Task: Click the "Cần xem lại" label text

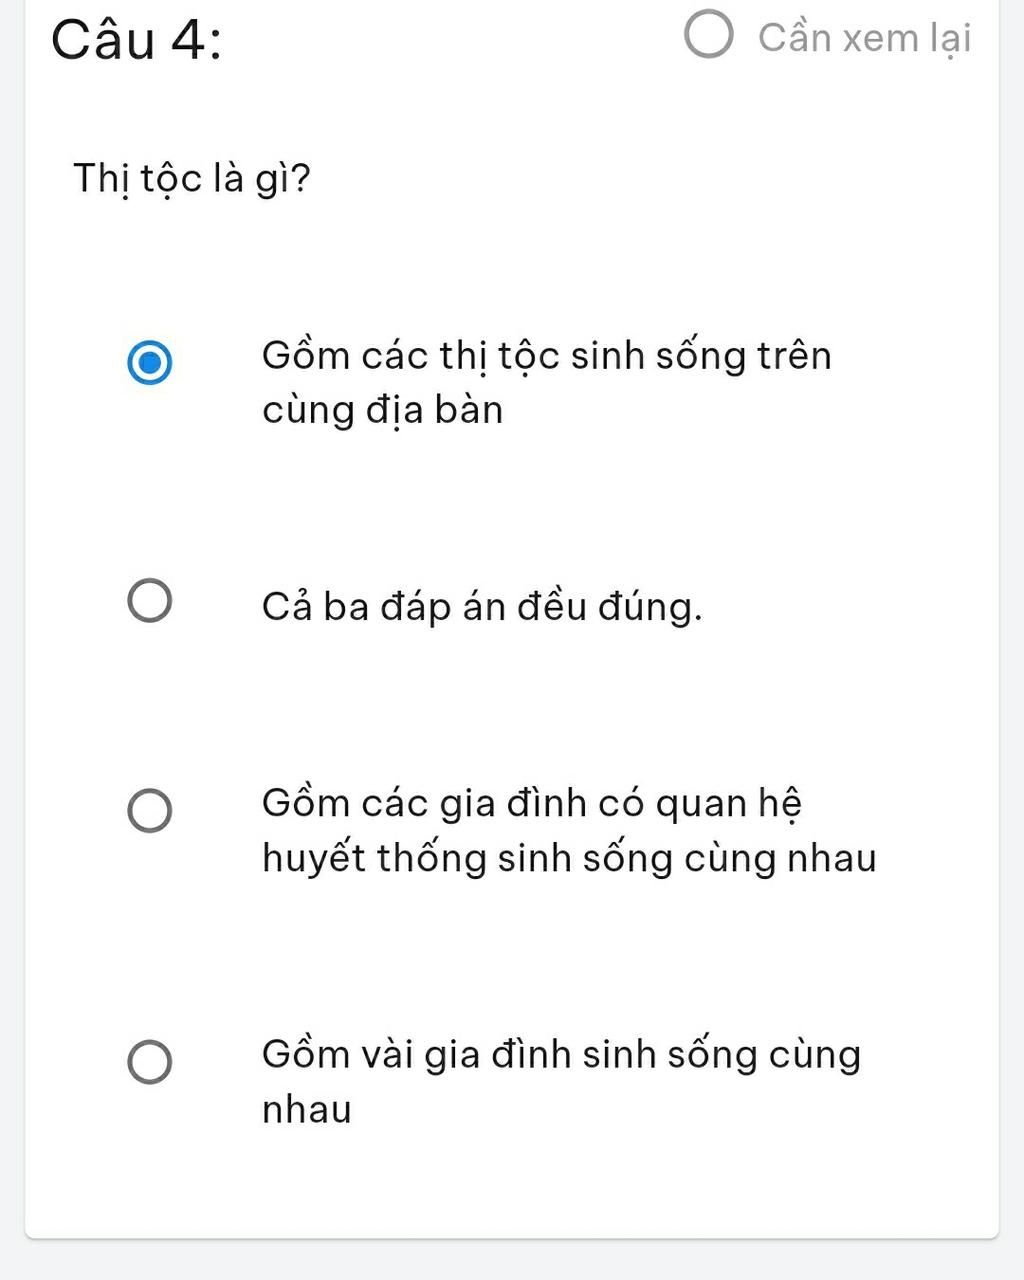Action: coord(864,38)
